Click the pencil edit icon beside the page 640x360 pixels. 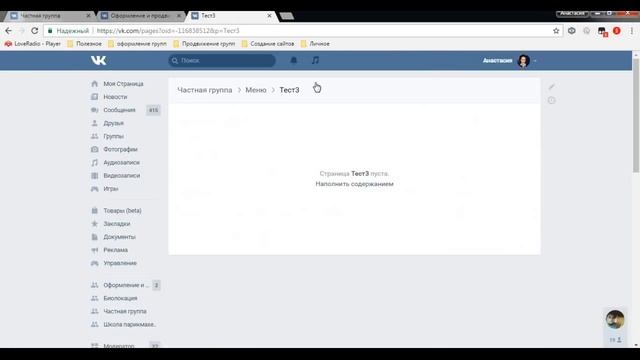coord(551,87)
